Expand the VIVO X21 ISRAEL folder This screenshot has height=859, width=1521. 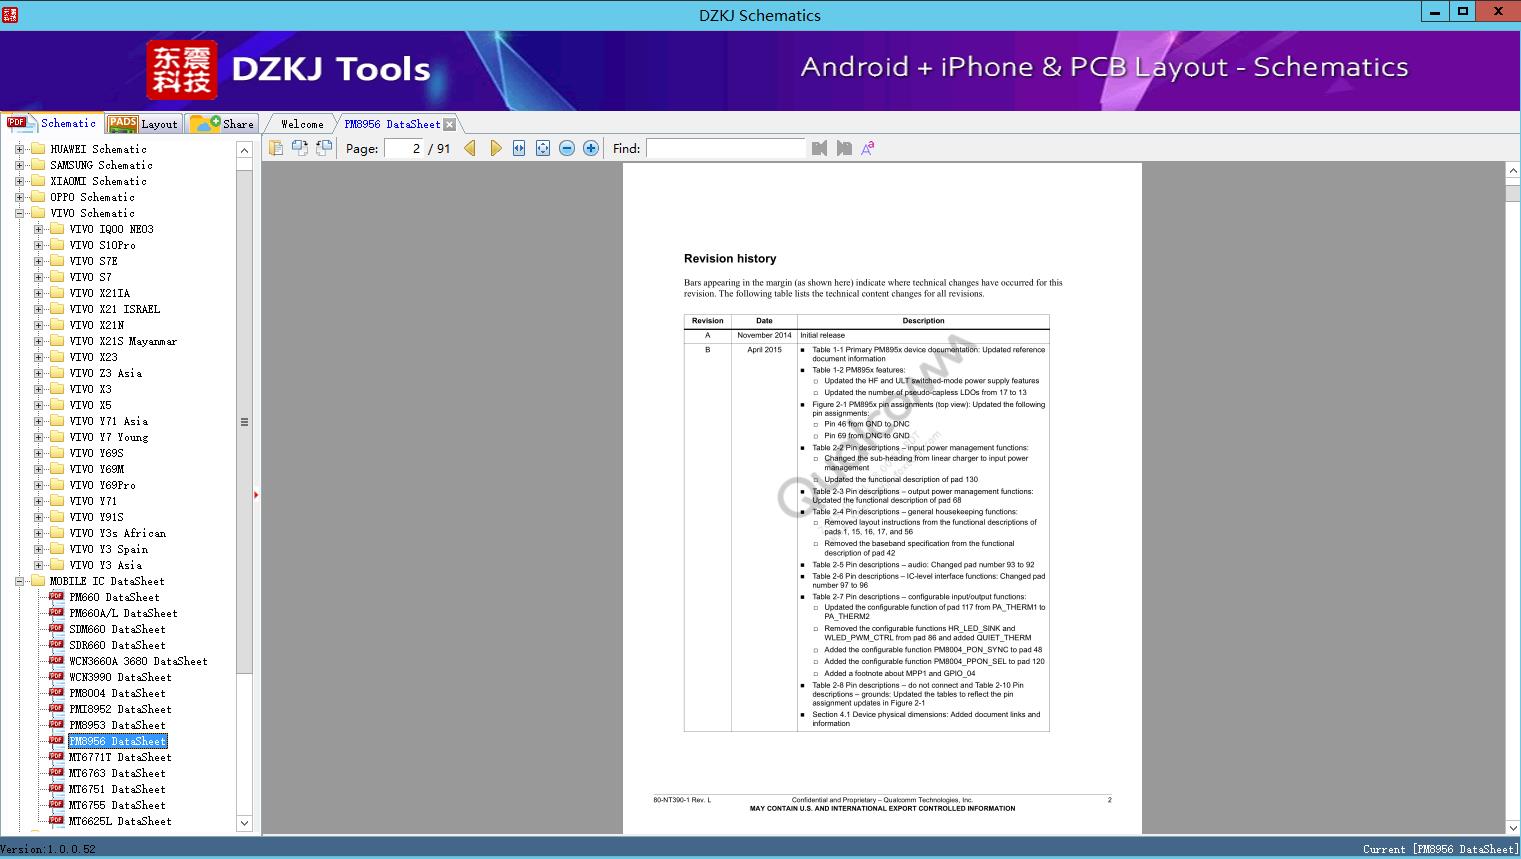(x=38, y=309)
